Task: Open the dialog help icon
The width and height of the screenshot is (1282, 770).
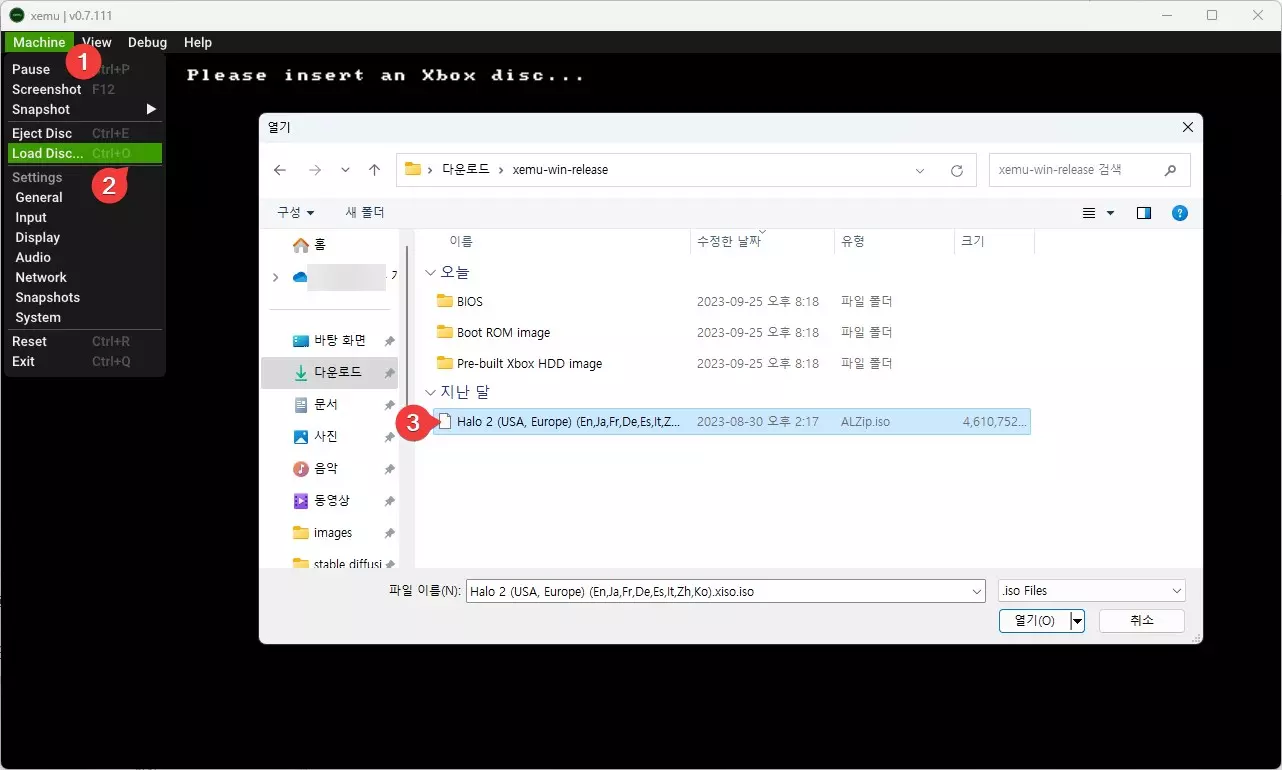Action: coord(1180,213)
